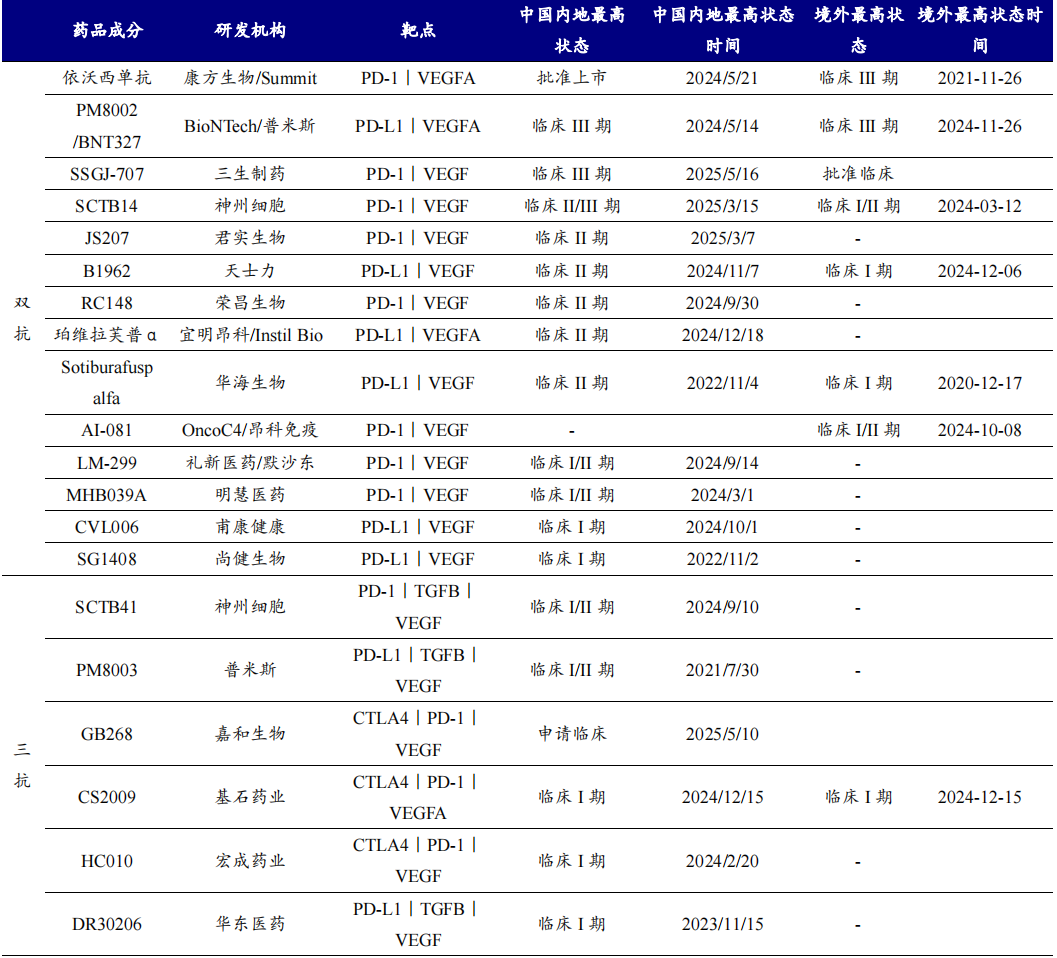Screen dimensions: 1057x958
Task: Click the OncoC4/昂科免疫 cell for AI-081
Action: pyautogui.click(x=249, y=430)
